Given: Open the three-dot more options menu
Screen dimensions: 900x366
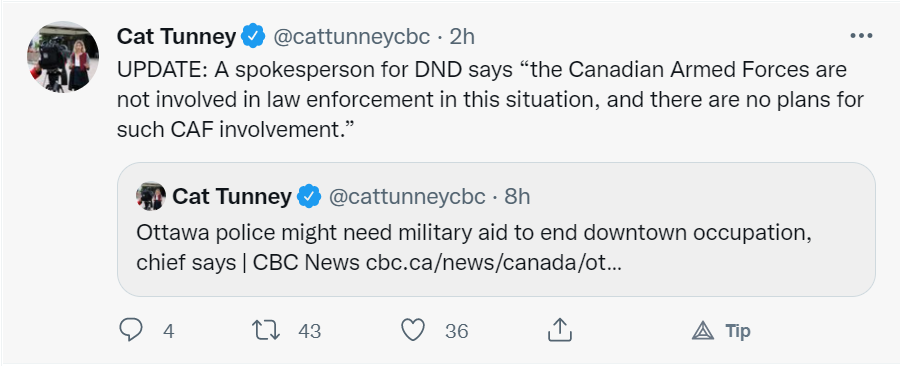Looking at the screenshot, I should point(861,36).
